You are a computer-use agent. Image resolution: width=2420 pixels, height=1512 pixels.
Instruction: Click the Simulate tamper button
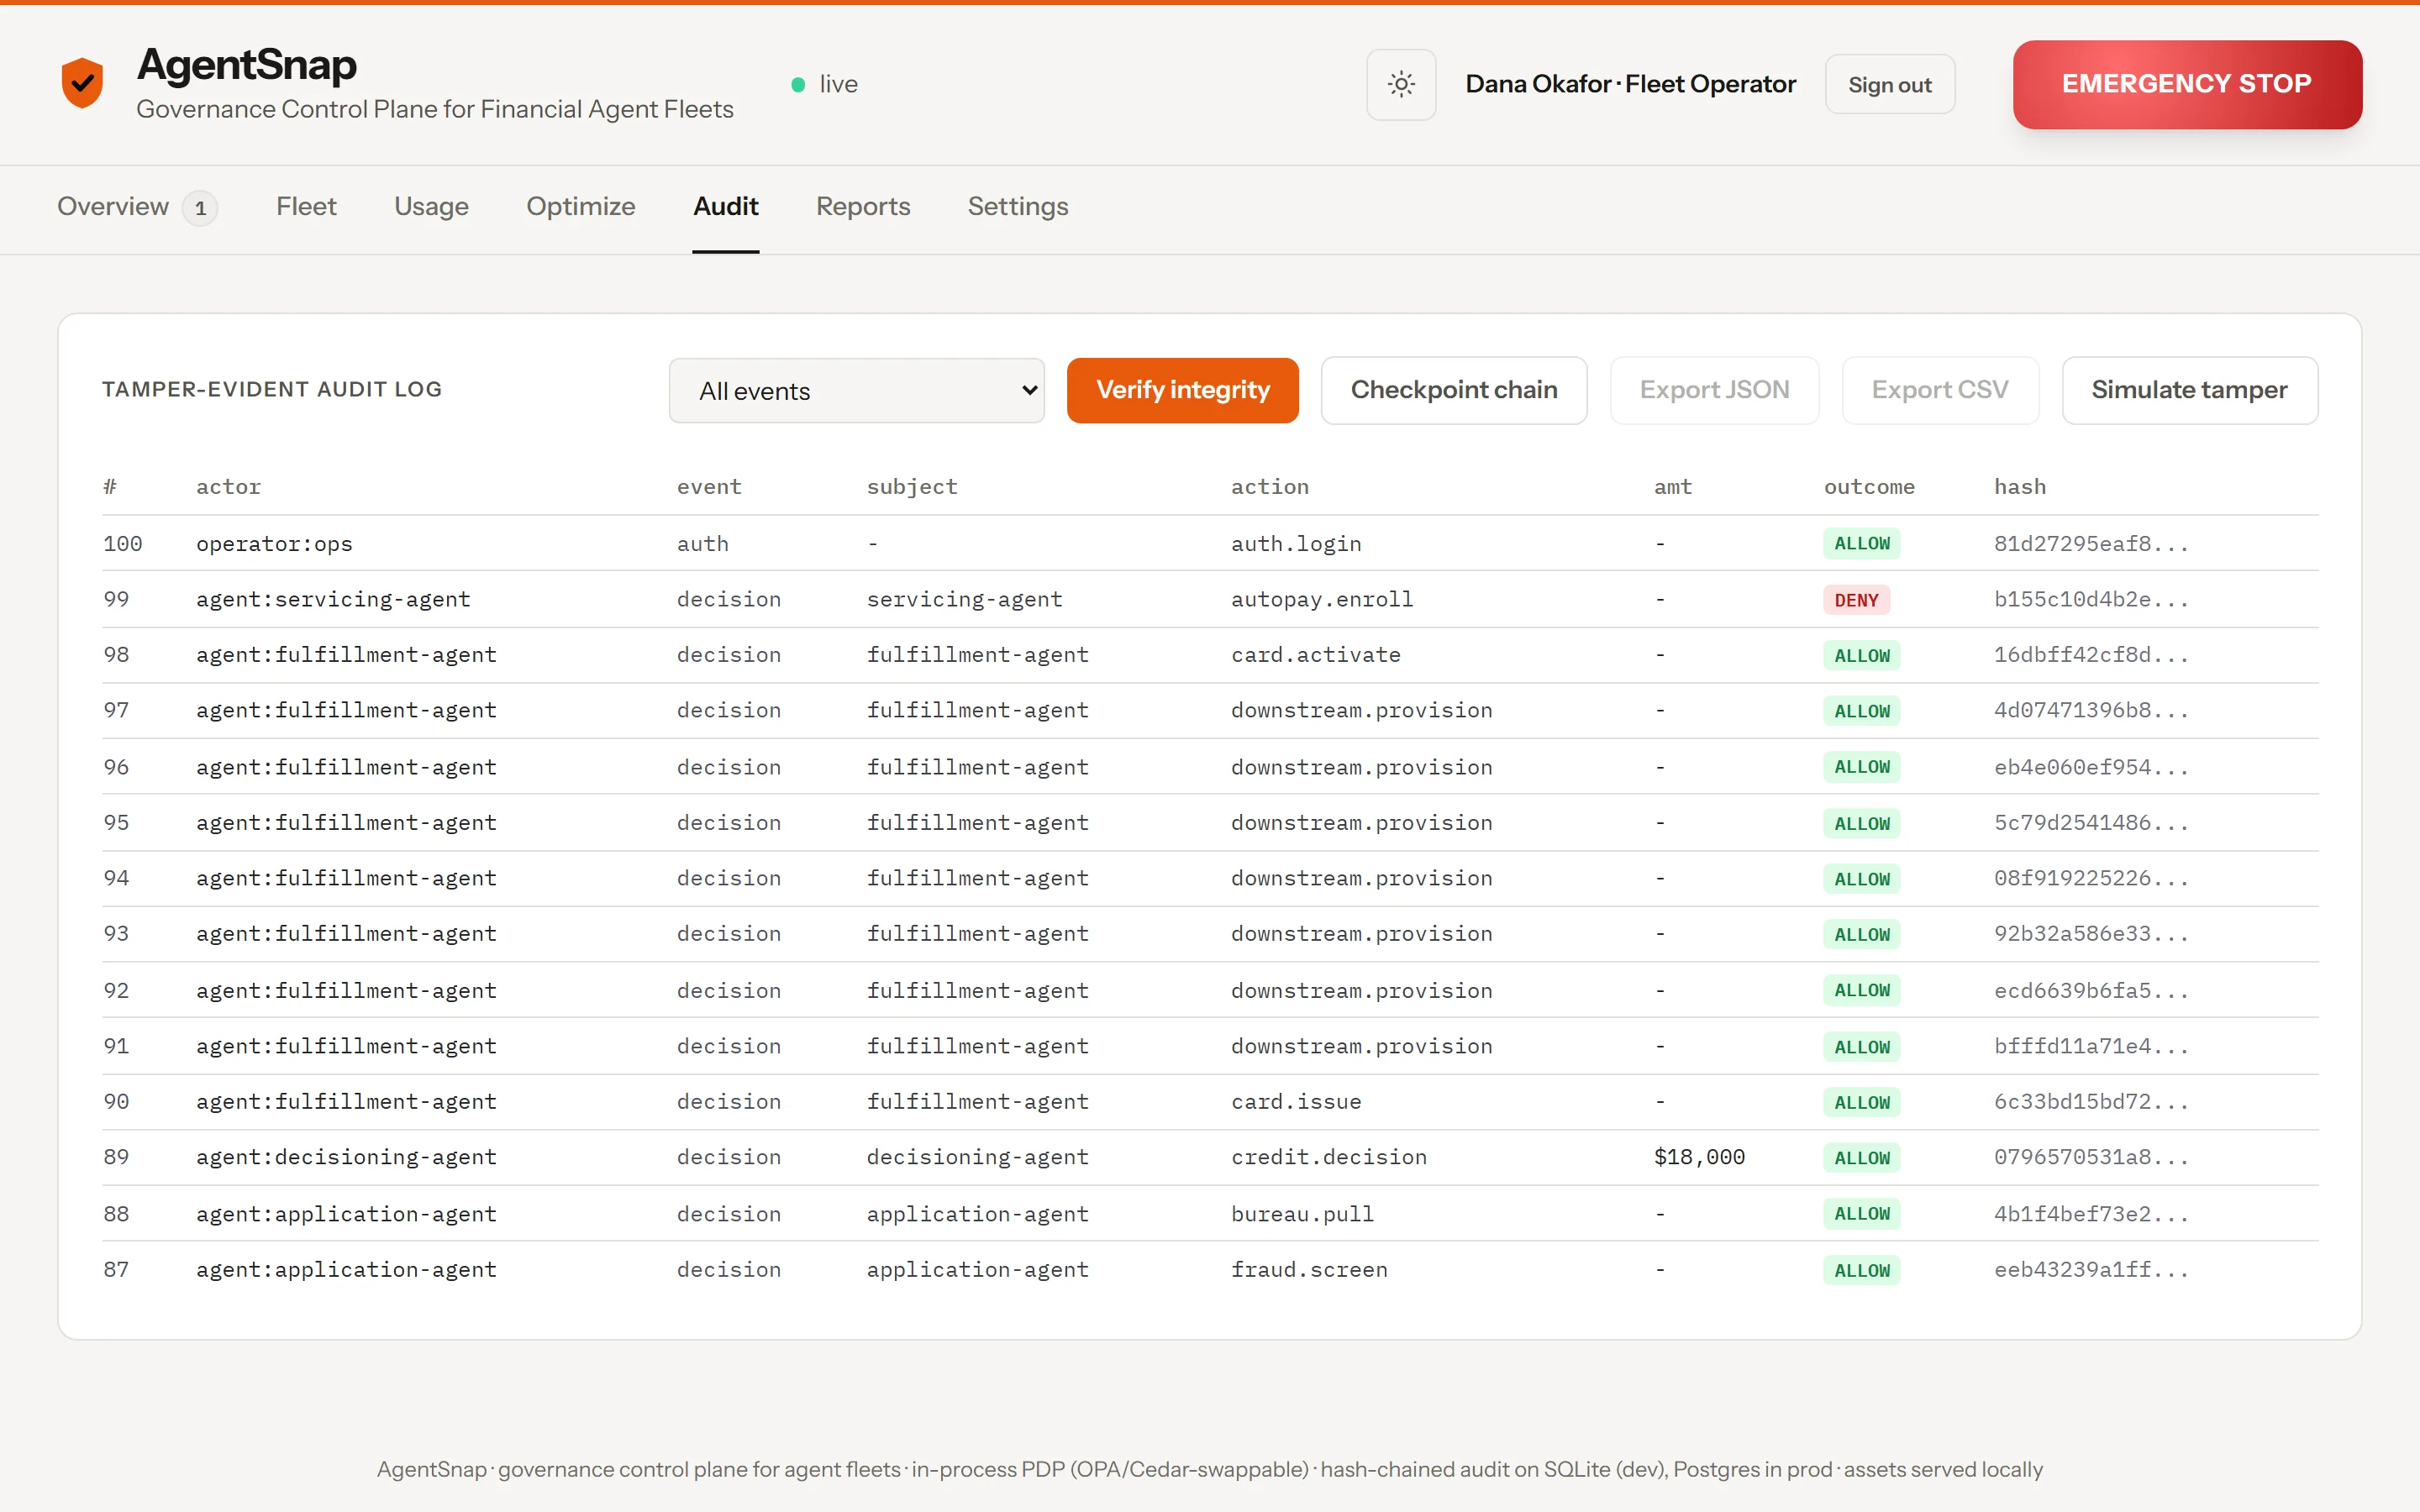tap(2189, 390)
